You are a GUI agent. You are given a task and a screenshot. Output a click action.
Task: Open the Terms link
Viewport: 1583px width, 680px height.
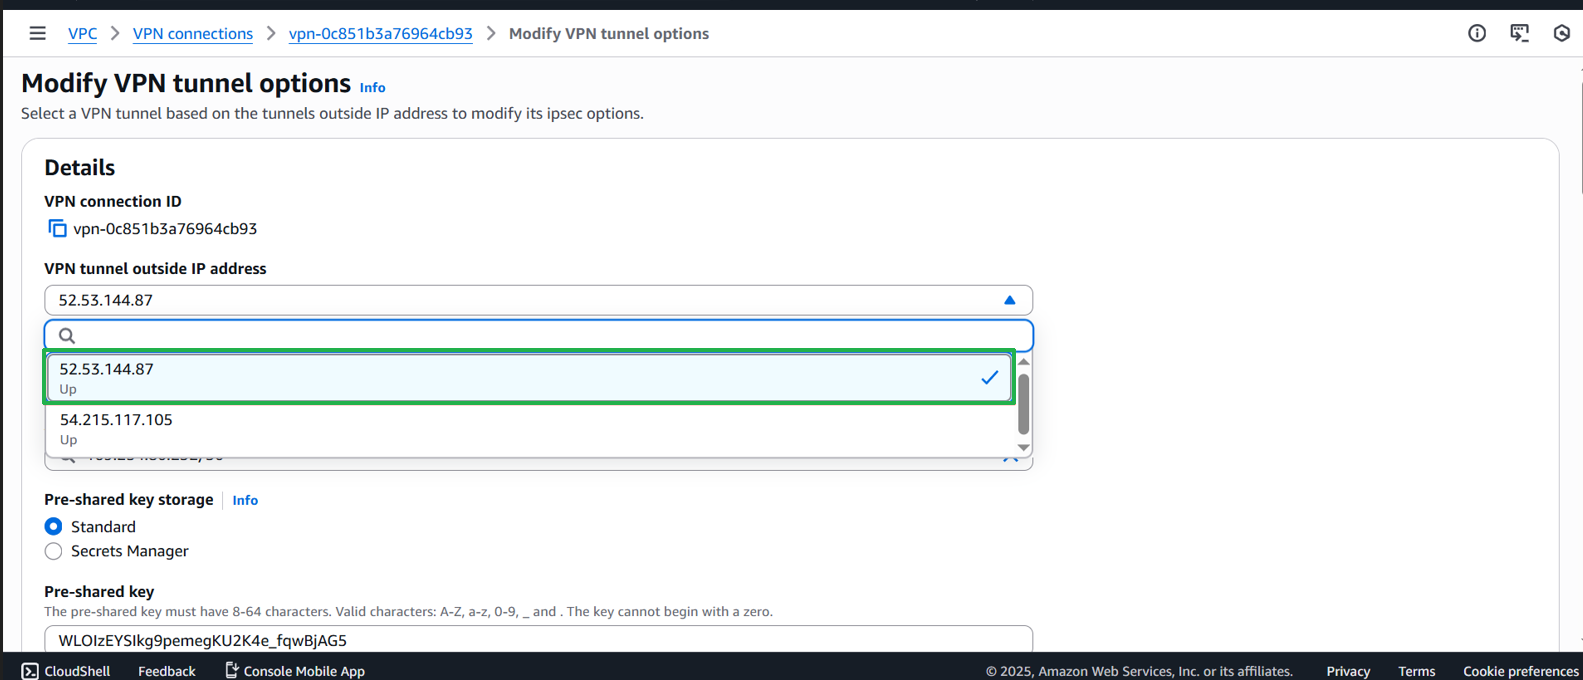pyautogui.click(x=1416, y=671)
